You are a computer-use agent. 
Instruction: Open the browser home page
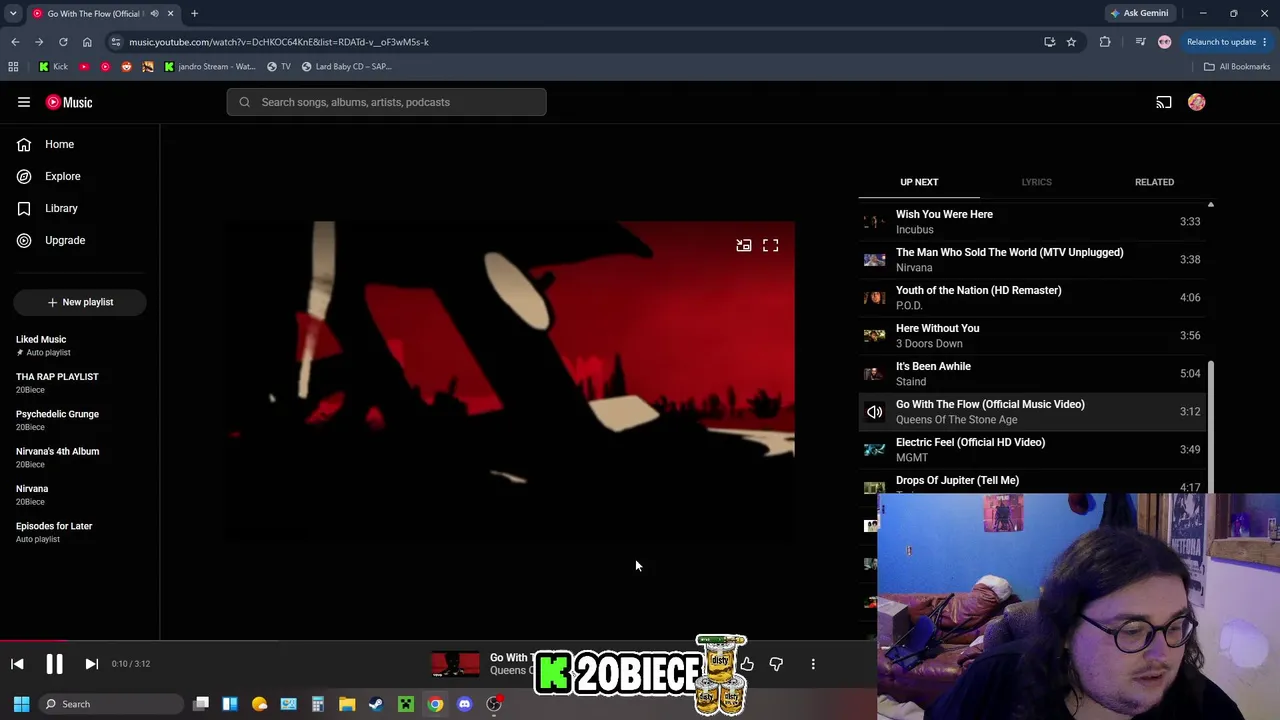[x=87, y=42]
